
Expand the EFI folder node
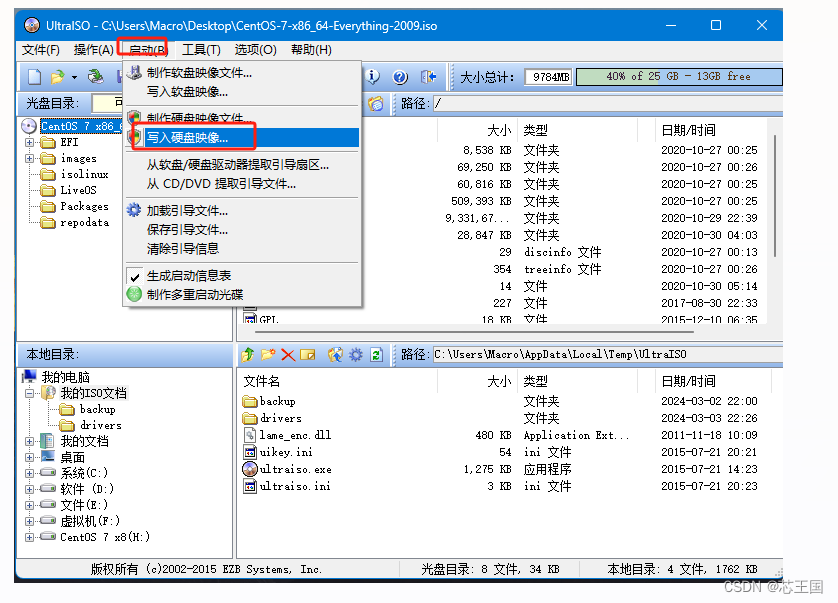pos(29,142)
